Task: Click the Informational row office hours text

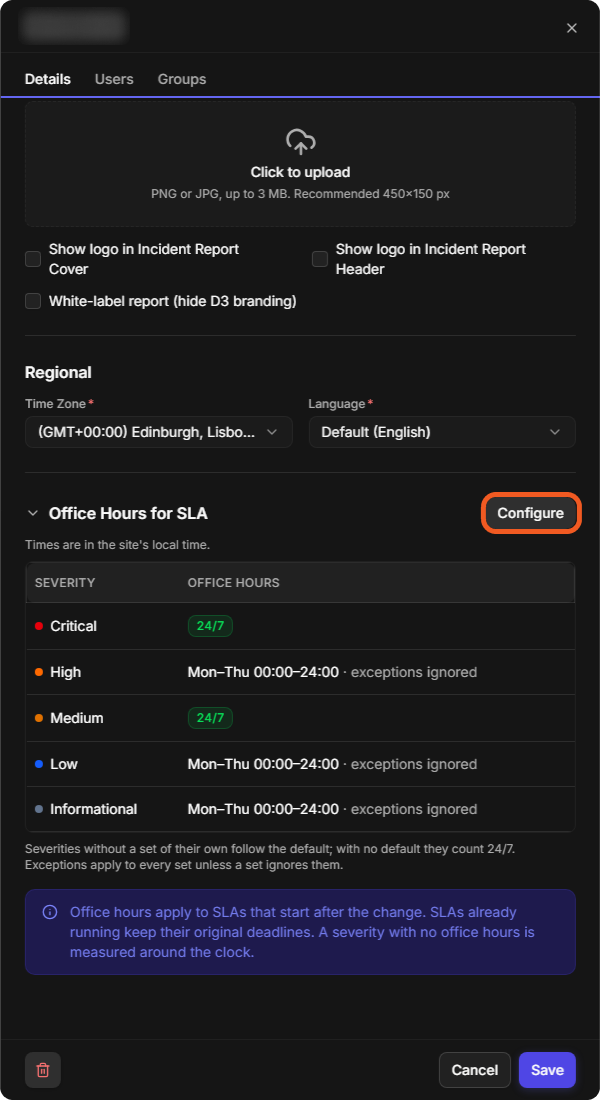Action: tap(332, 809)
